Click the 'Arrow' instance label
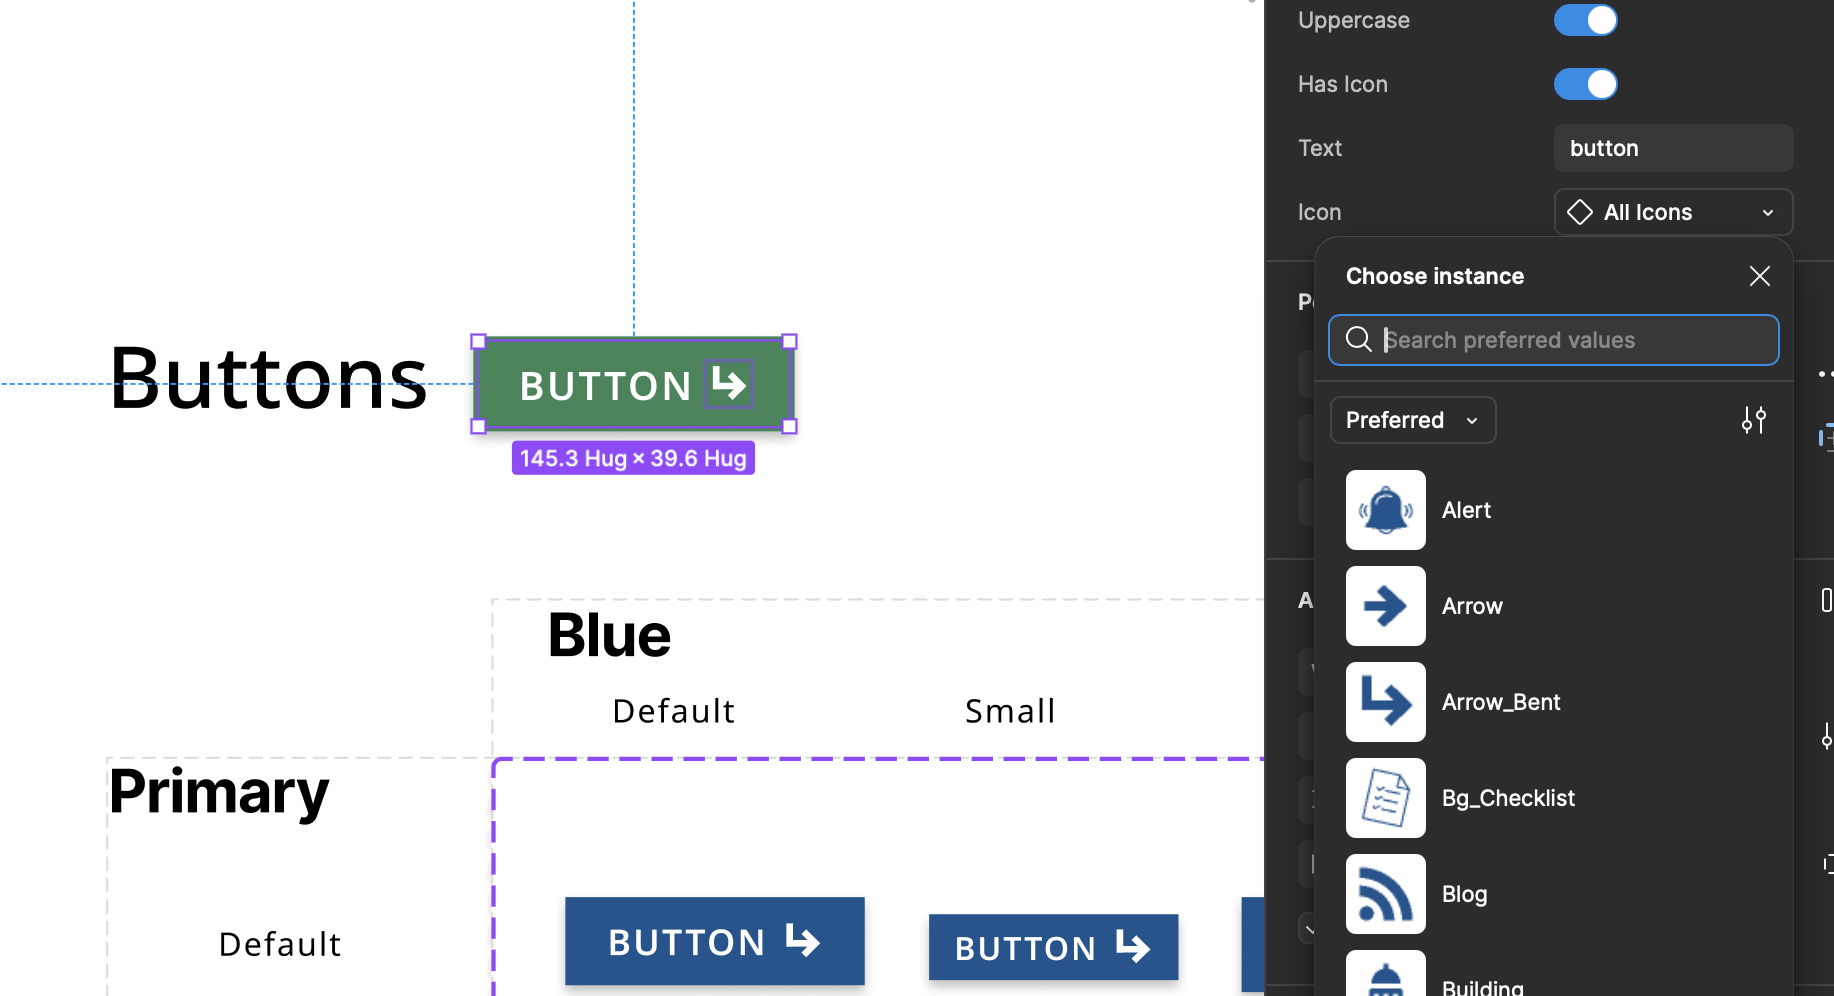1834x996 pixels. coord(1472,606)
